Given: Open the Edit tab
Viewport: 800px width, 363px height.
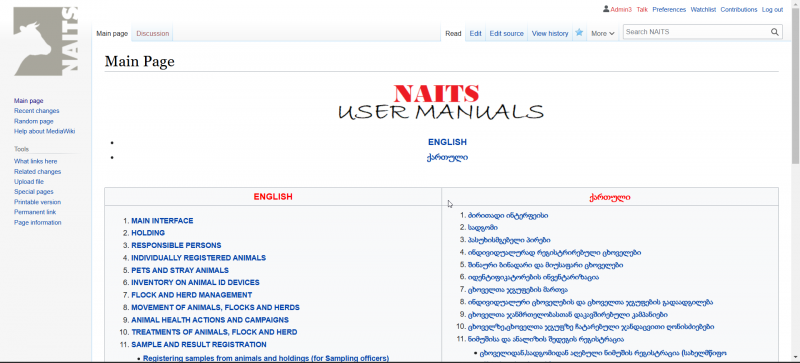Looking at the screenshot, I should click(476, 34).
